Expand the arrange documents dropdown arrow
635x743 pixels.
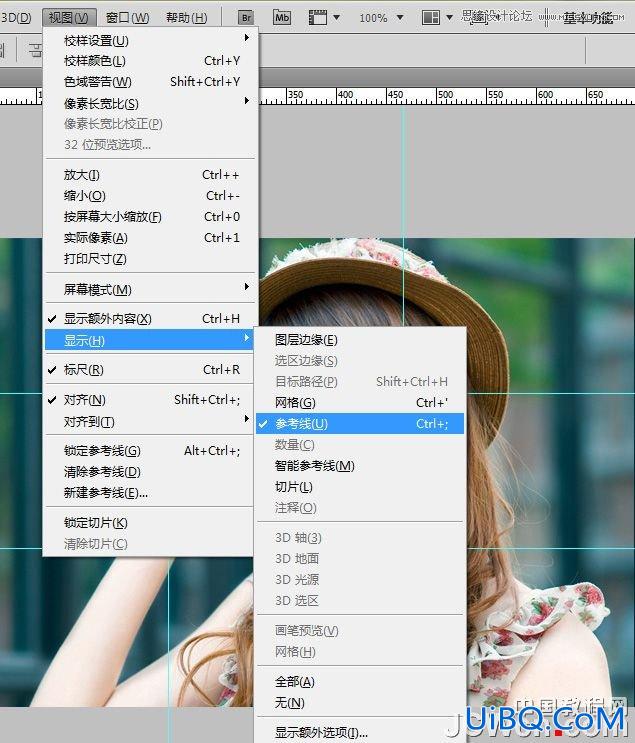(x=449, y=18)
